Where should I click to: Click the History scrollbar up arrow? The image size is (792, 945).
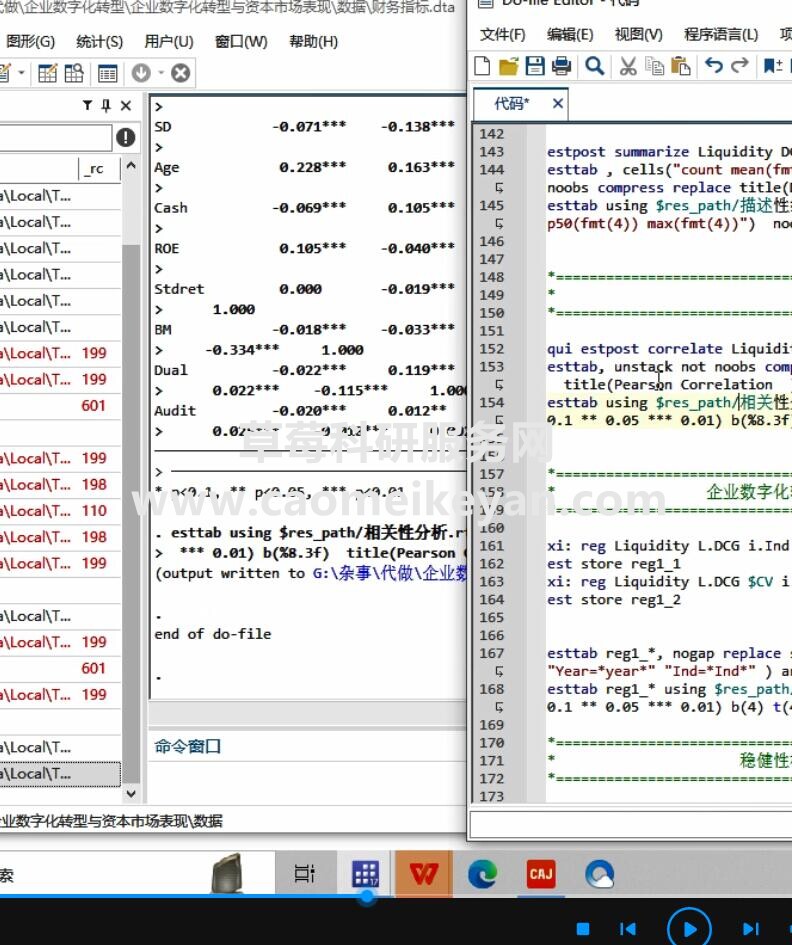coord(131,166)
